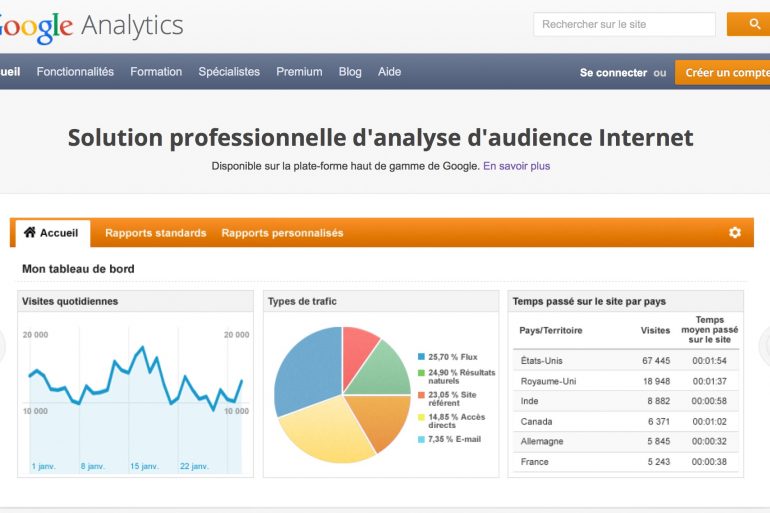The height and width of the screenshot is (513, 770).
Task: Open the Fonctionnalités menu item
Action: 75,72
